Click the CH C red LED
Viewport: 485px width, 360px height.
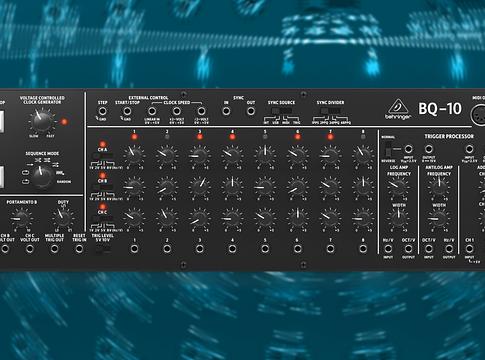tap(103, 207)
